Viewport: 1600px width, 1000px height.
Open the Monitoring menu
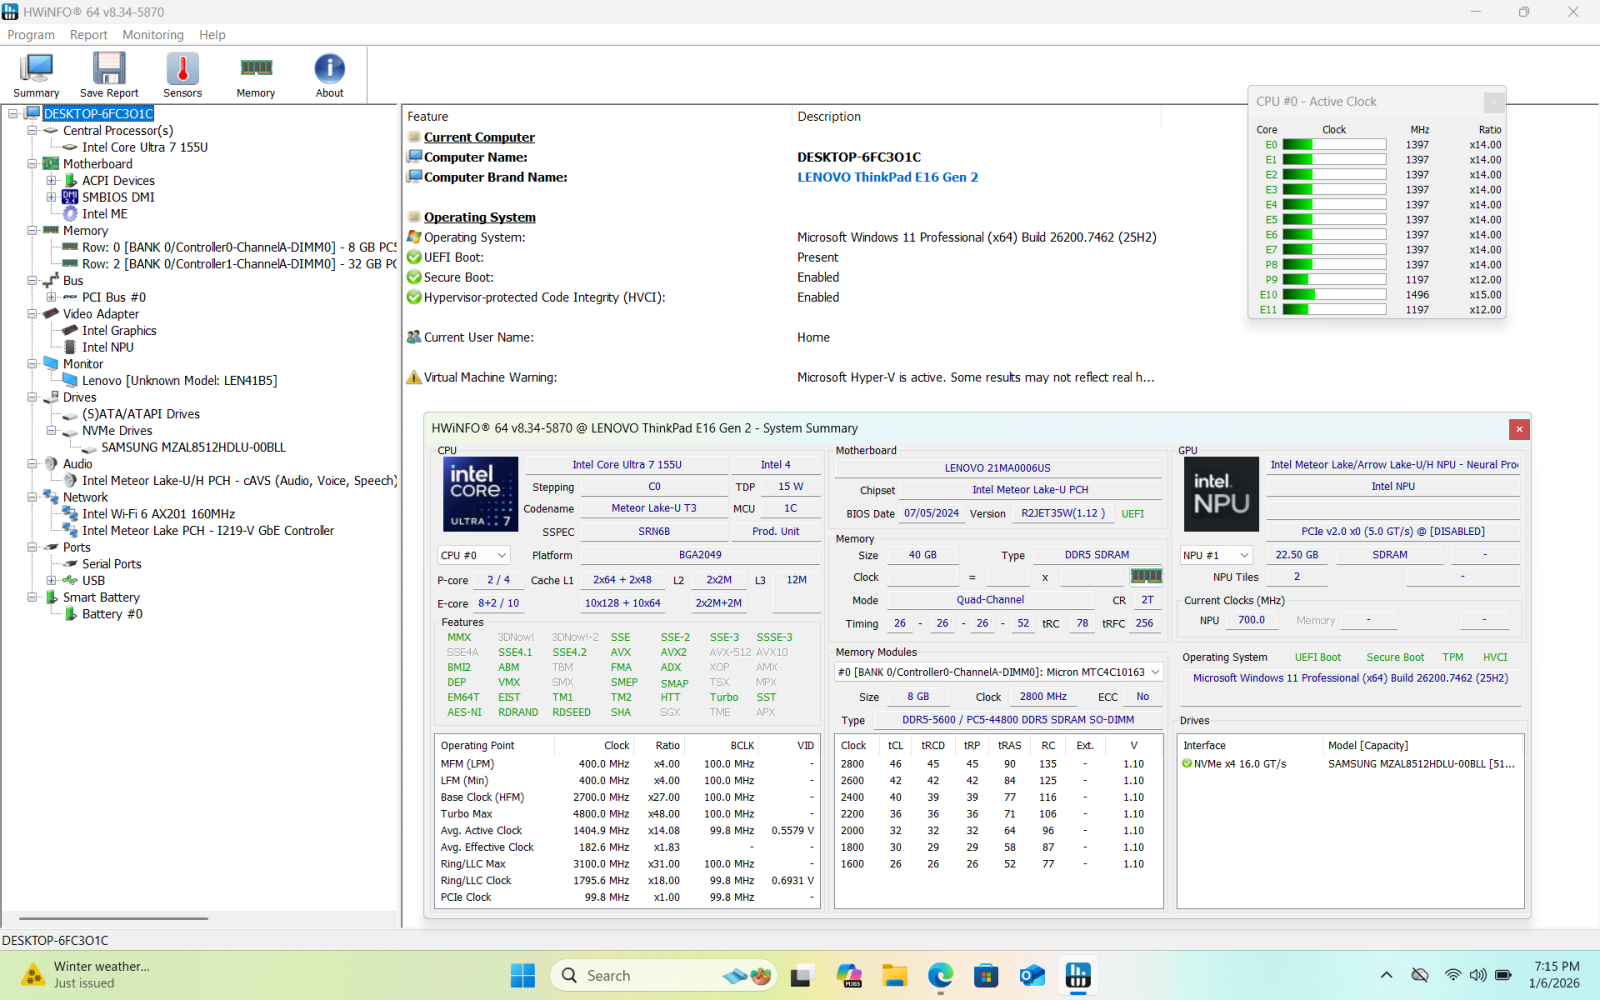[x=153, y=35]
